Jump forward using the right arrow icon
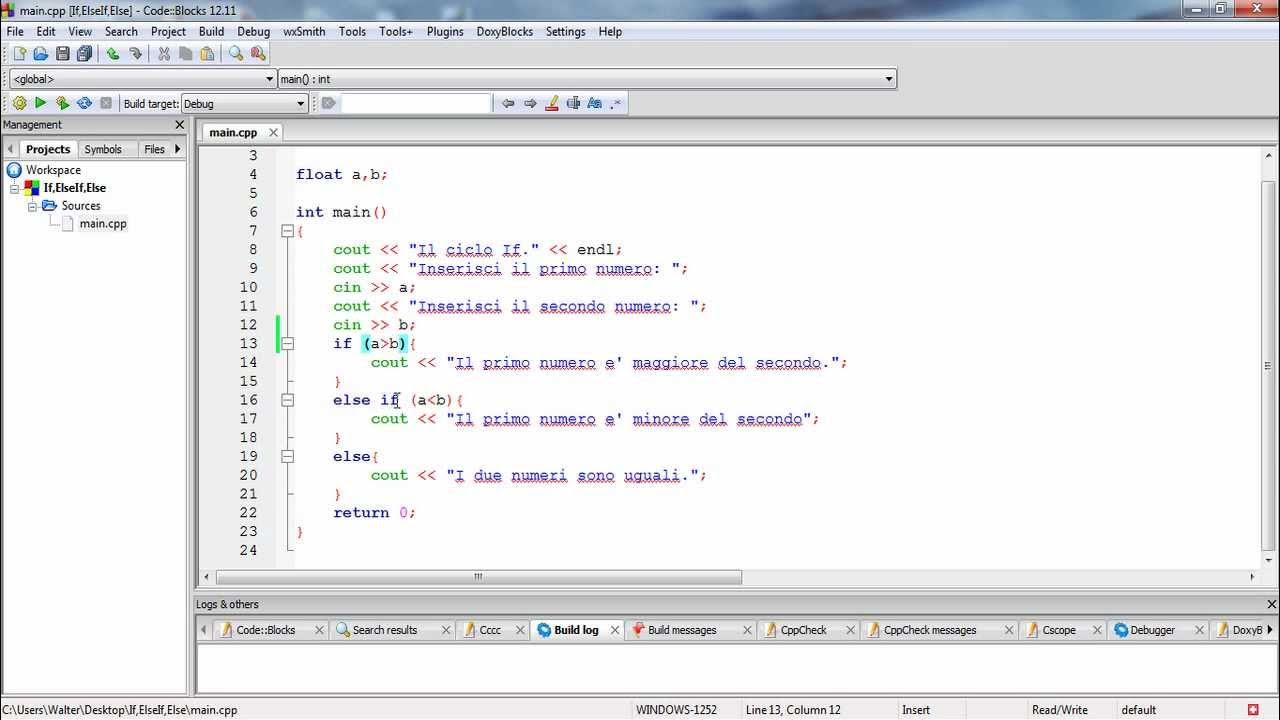This screenshot has height=720, width=1280. coord(530,103)
